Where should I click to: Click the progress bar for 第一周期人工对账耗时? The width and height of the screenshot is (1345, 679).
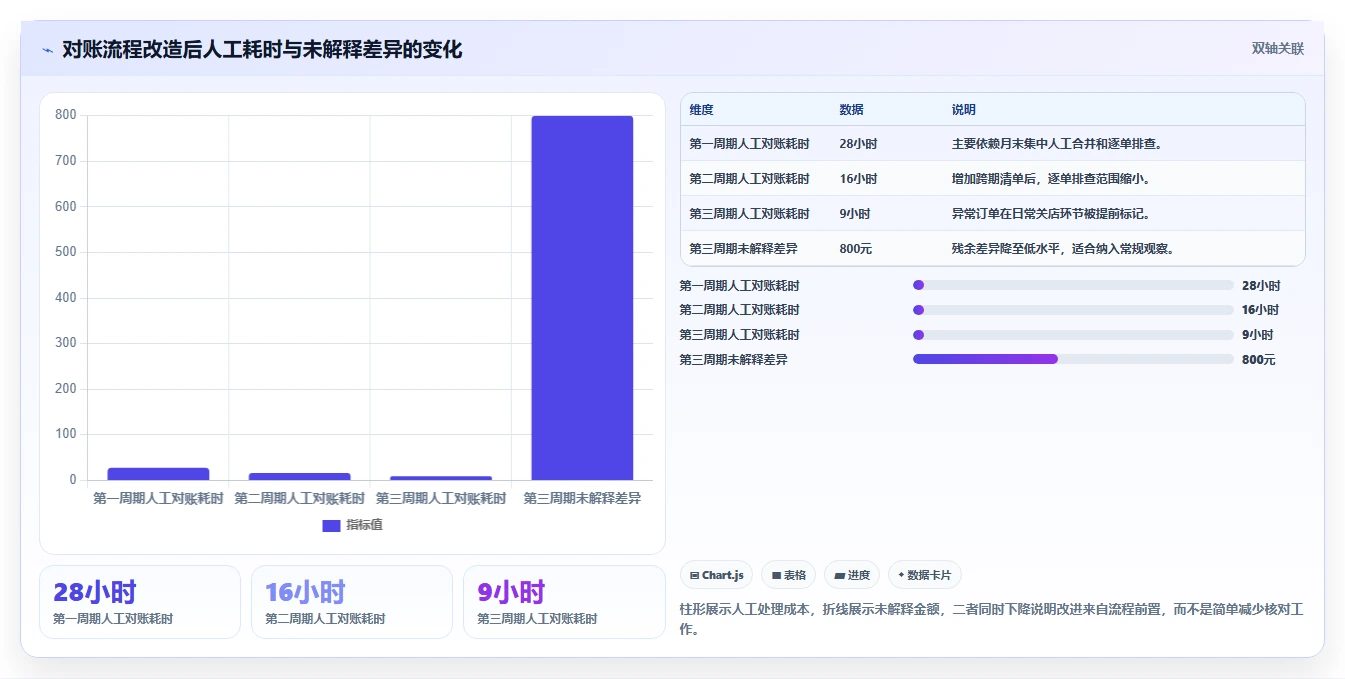pyautogui.click(x=1073, y=285)
